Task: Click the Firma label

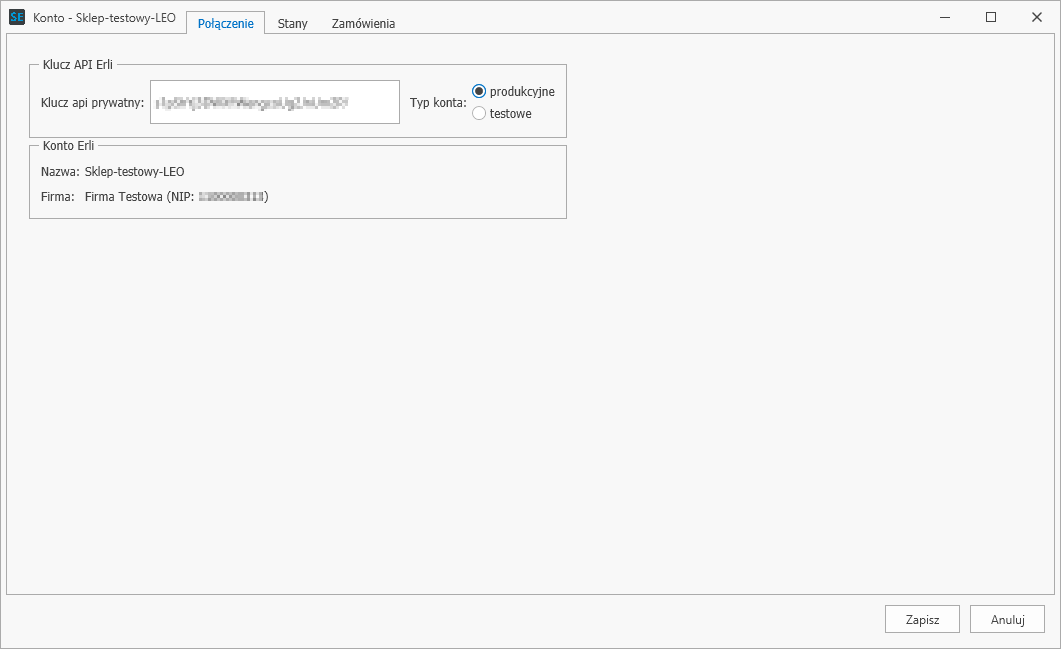Action: pyautogui.click(x=58, y=197)
